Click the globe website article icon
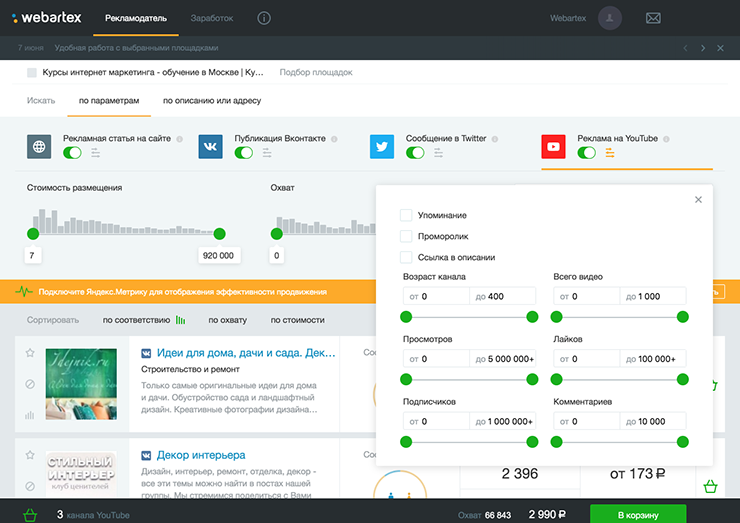This screenshot has width=740, height=523. pyautogui.click(x=39, y=147)
